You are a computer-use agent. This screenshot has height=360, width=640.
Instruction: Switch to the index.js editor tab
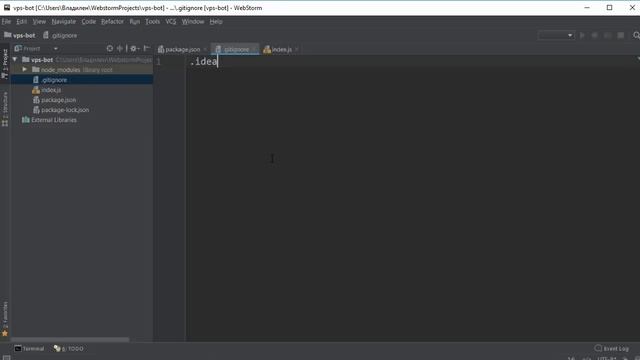[281, 49]
